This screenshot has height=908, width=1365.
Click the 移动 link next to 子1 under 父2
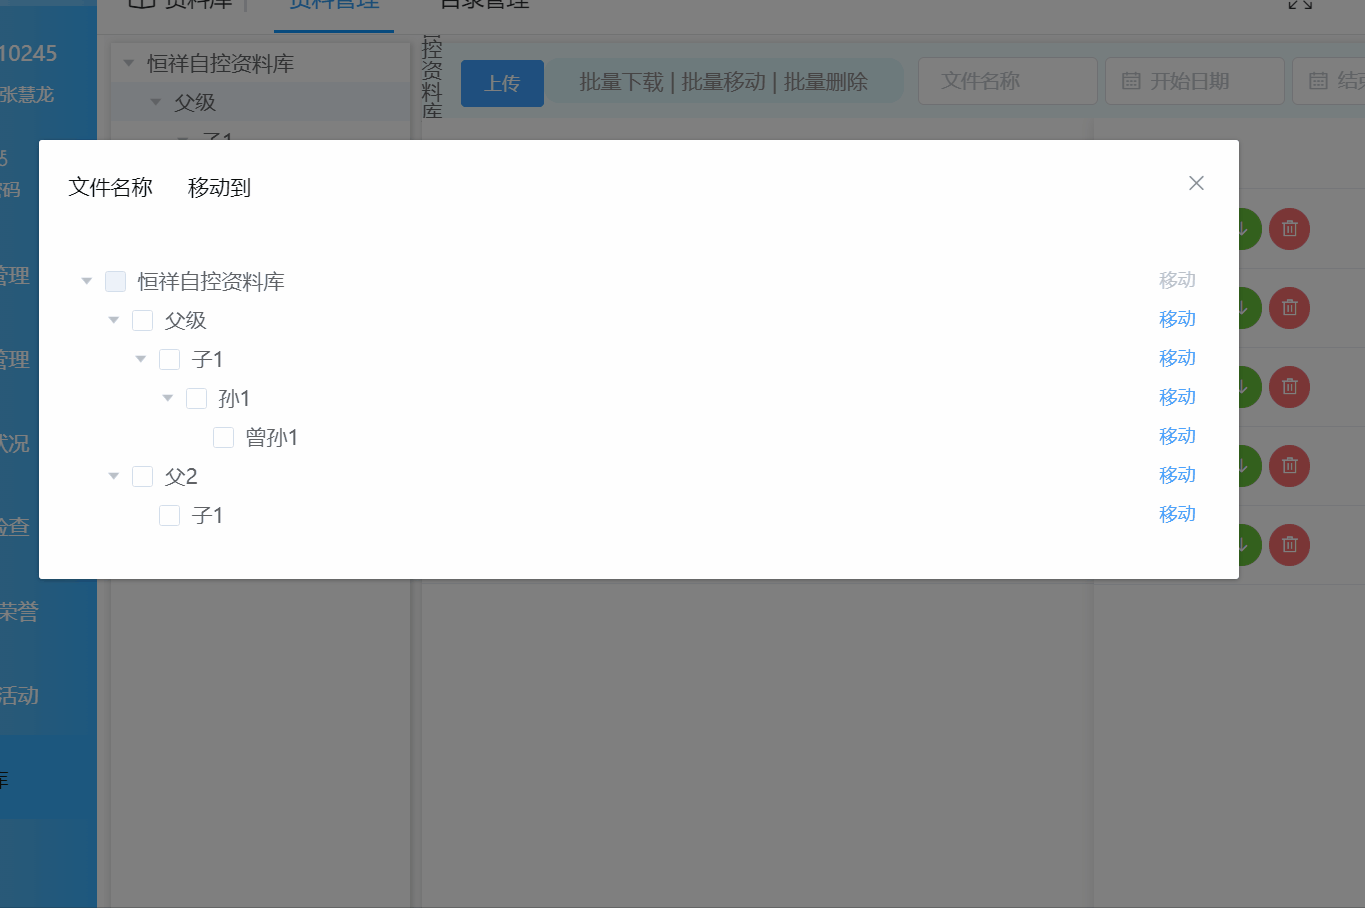coord(1177,513)
